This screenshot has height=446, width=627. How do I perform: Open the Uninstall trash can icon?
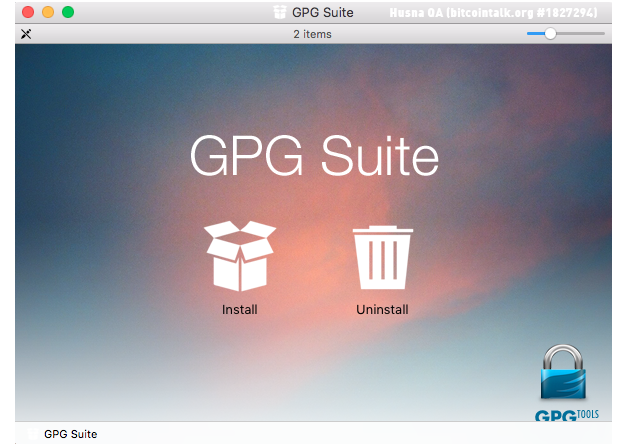(x=383, y=258)
